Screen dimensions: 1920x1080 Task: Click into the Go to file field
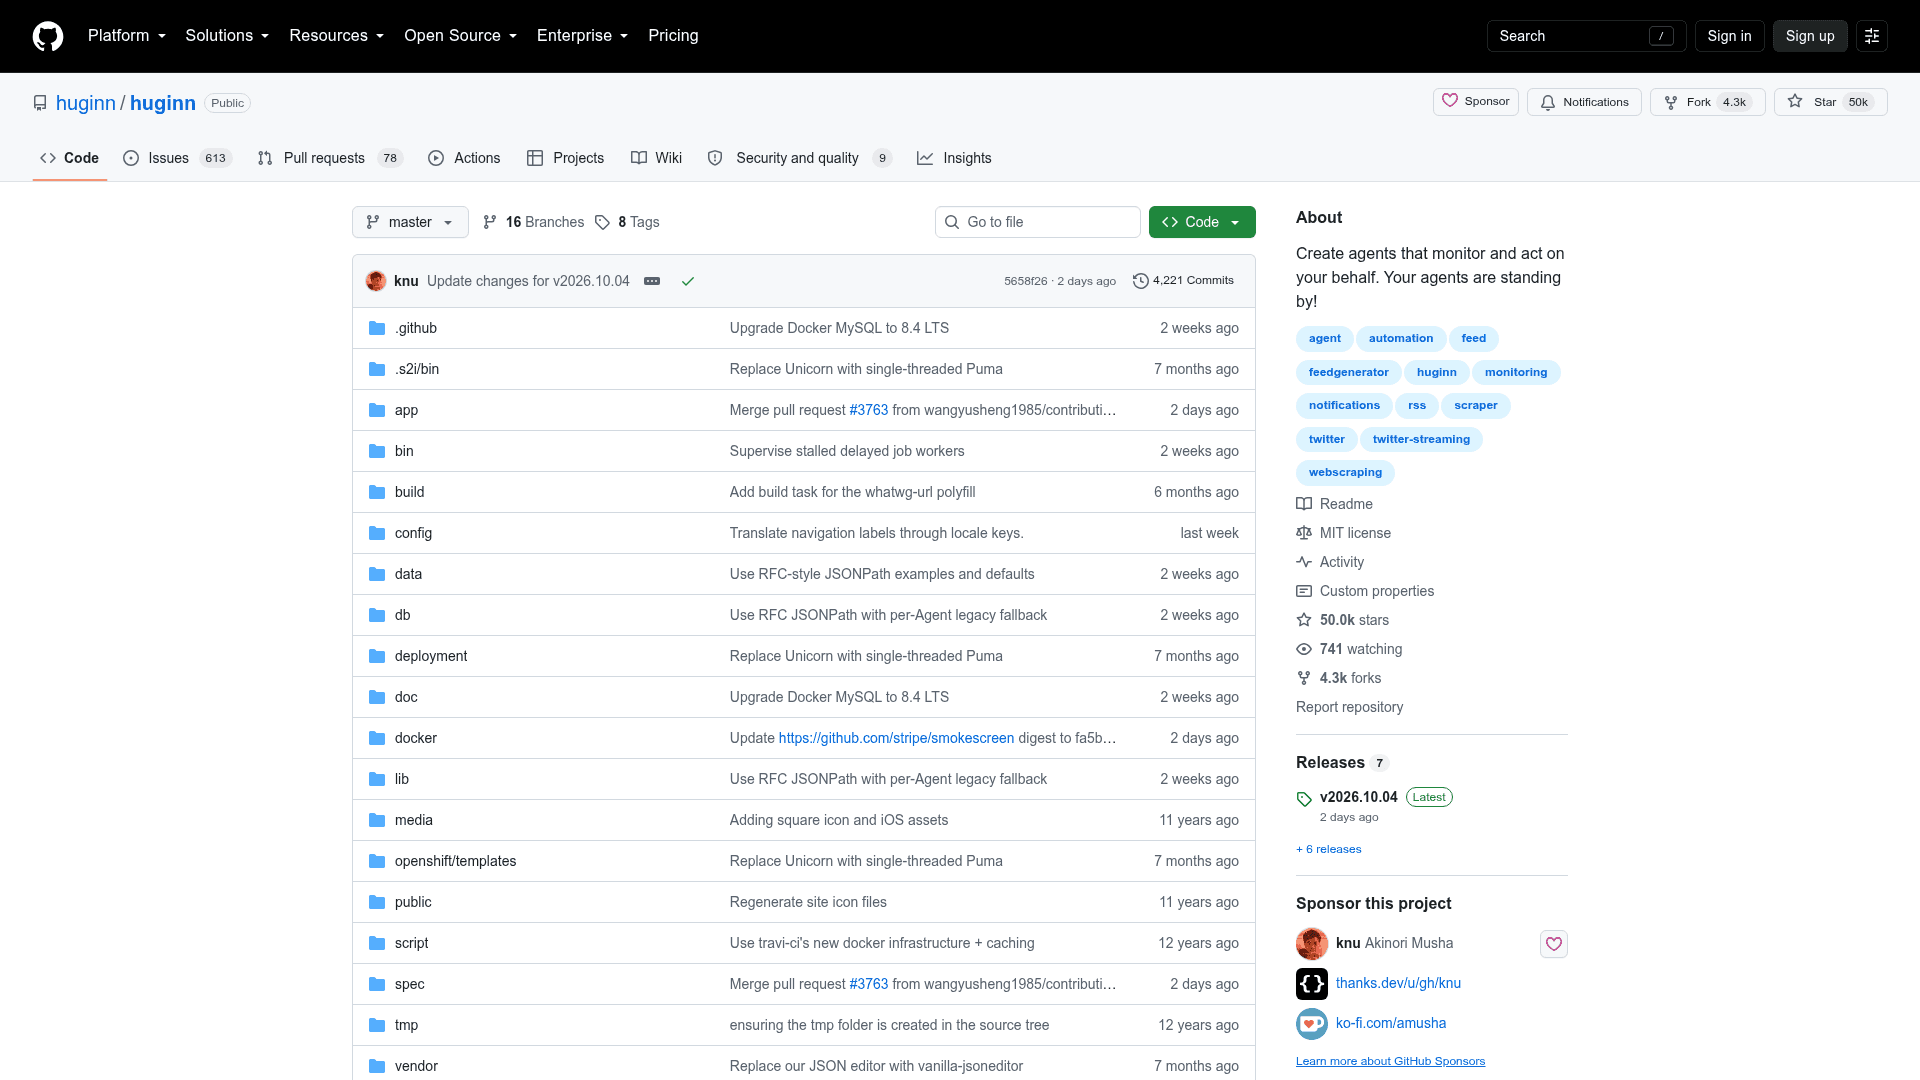pos(1038,222)
